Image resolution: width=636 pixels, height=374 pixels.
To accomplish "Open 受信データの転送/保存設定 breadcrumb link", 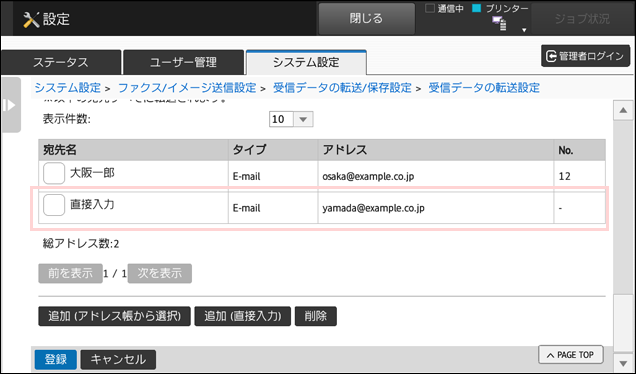I will [x=342, y=88].
